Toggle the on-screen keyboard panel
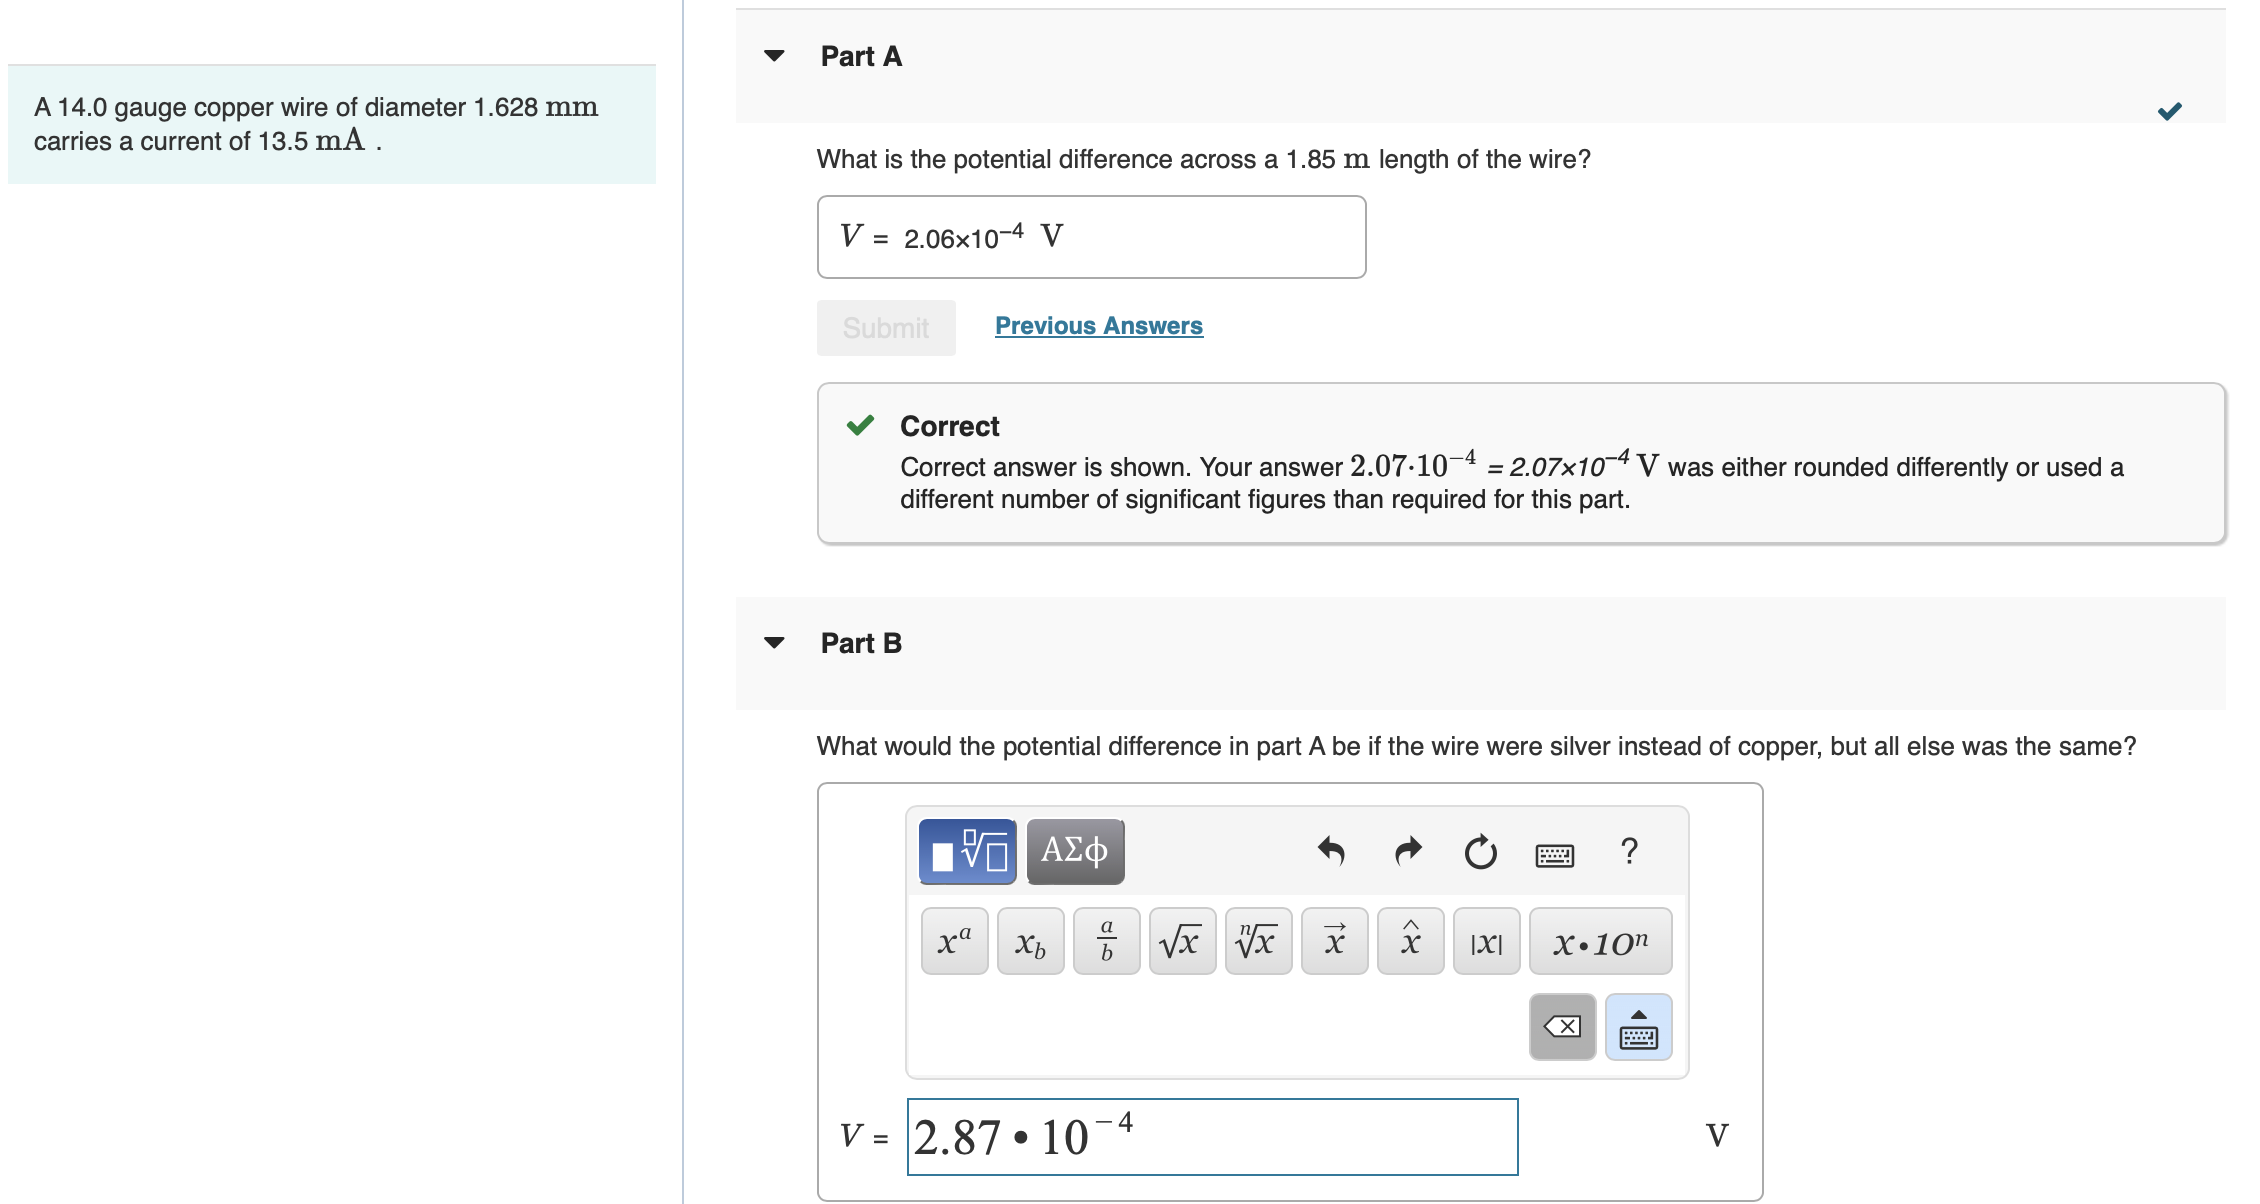Screen dimensions: 2260x1204 (1638, 1027)
